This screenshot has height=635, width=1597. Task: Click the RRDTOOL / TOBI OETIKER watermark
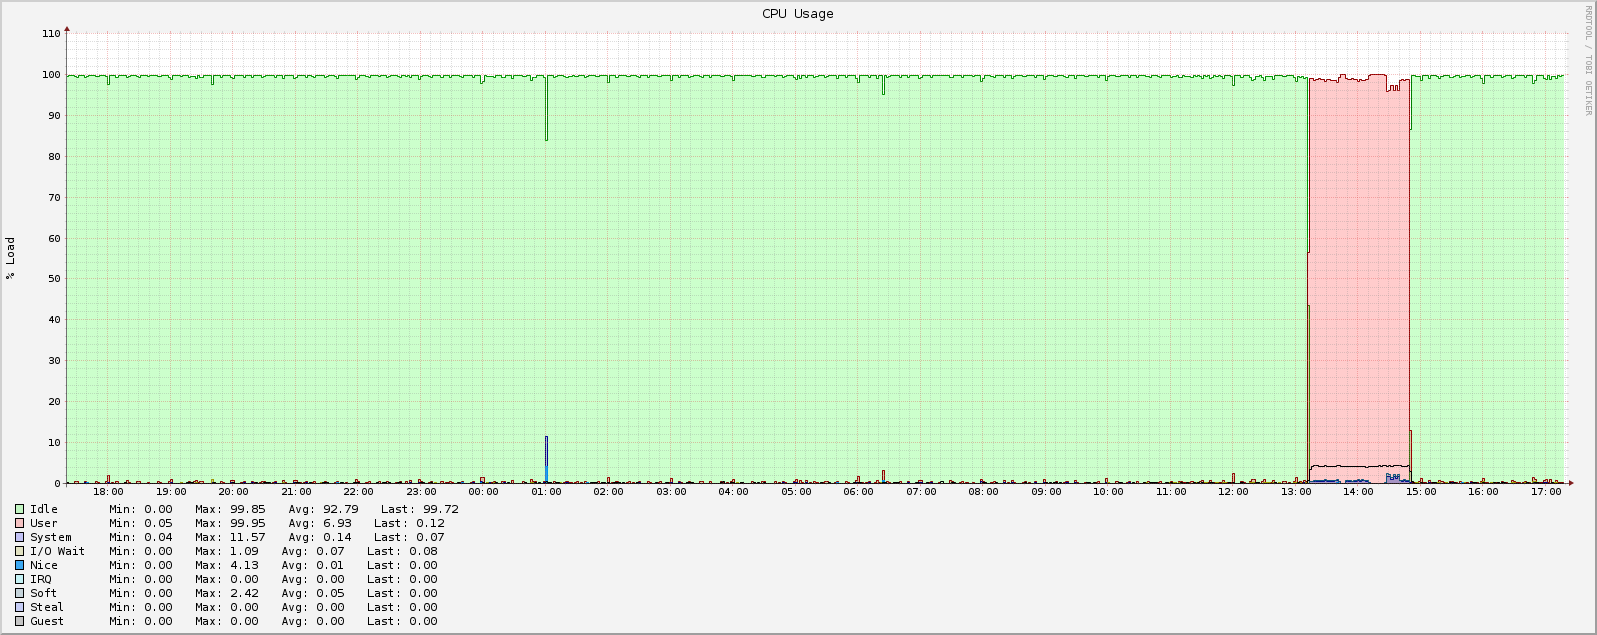(x=1587, y=60)
